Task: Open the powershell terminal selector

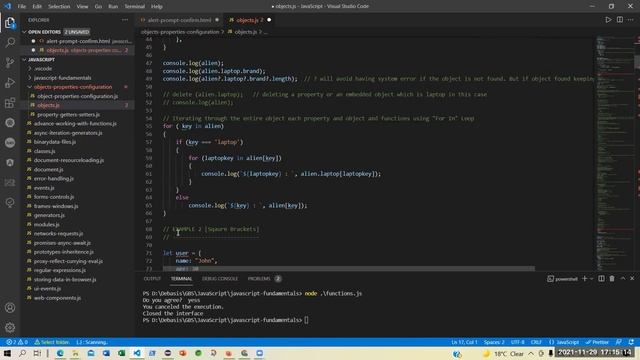Action: (x=562, y=279)
